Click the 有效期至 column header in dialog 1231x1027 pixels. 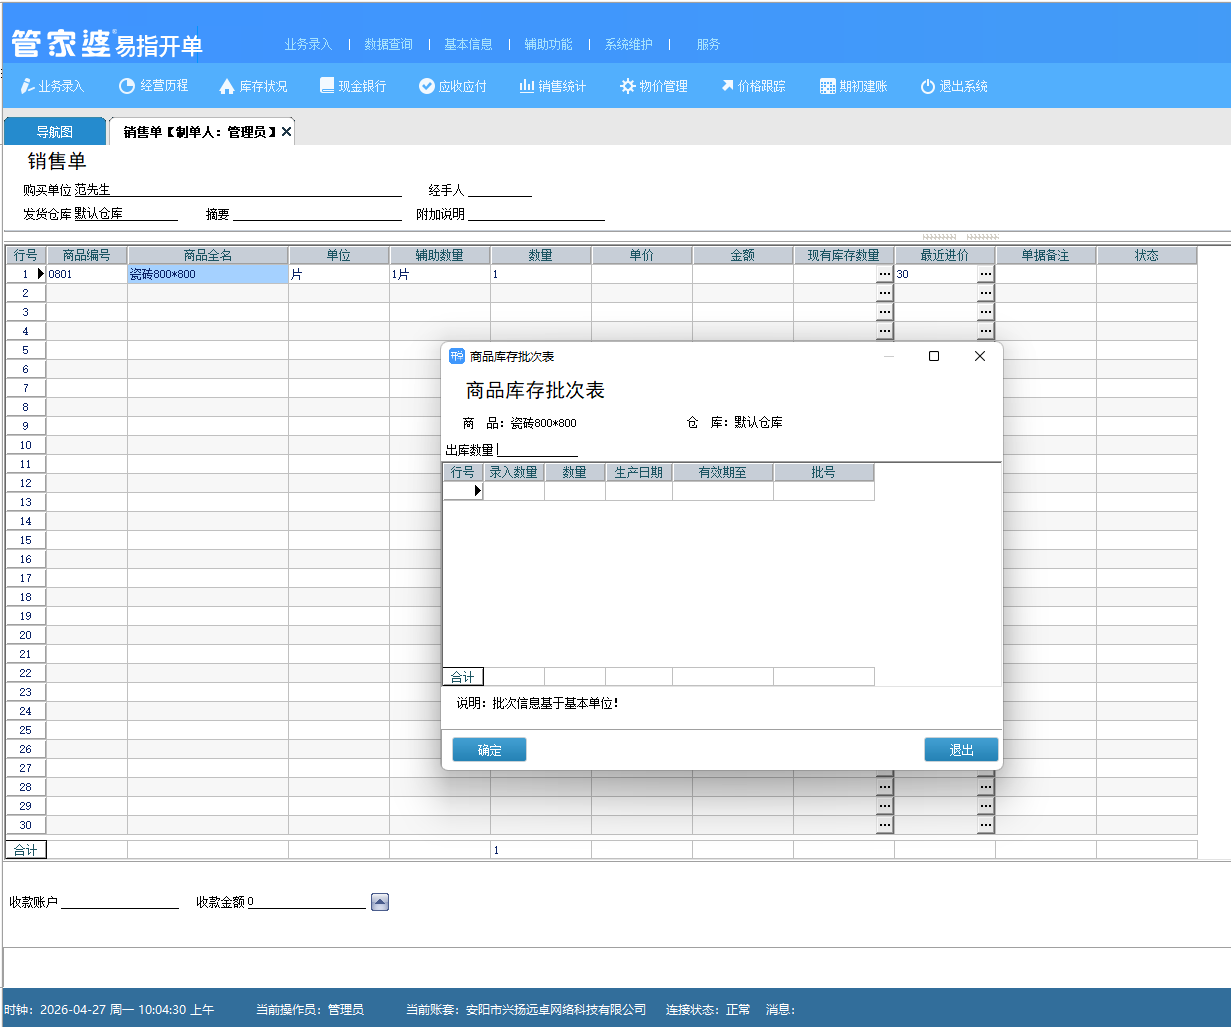click(x=723, y=472)
